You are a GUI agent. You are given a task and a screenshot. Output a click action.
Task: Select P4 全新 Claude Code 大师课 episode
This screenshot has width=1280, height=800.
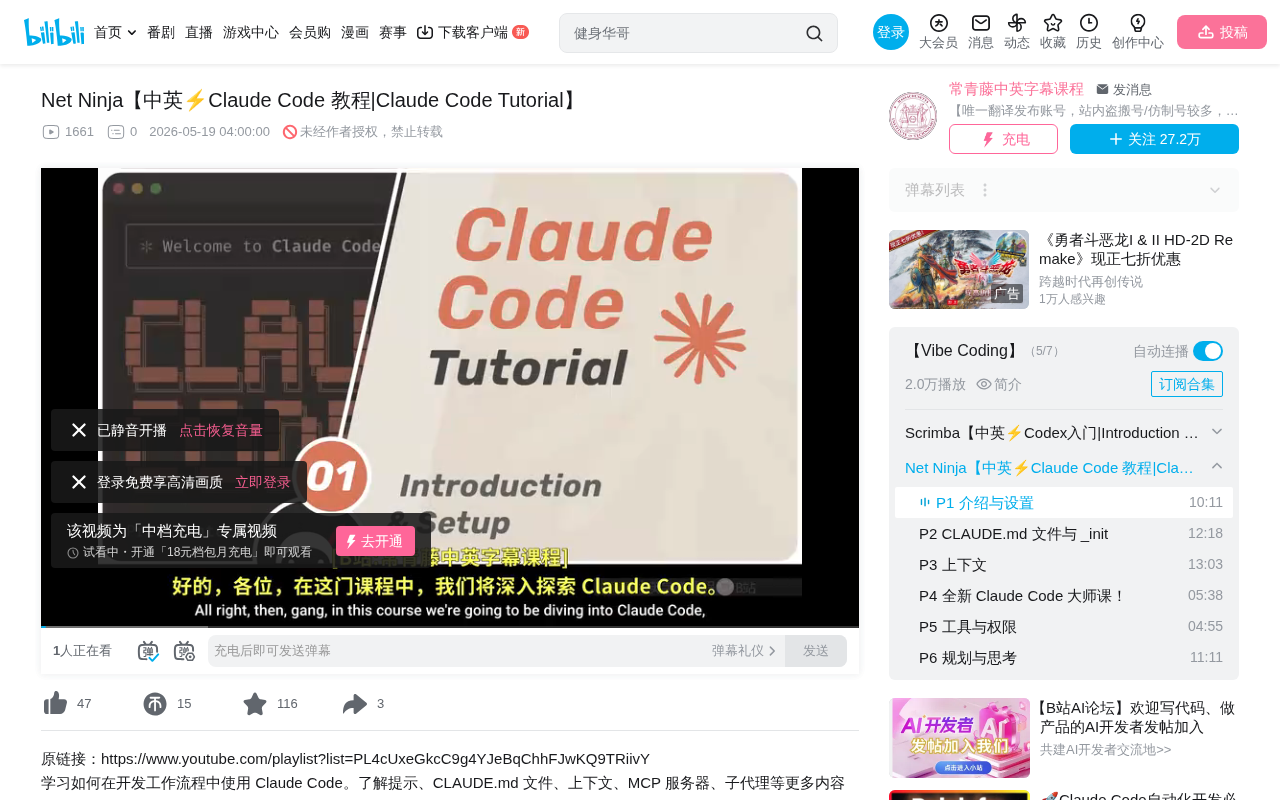pos(1064,595)
